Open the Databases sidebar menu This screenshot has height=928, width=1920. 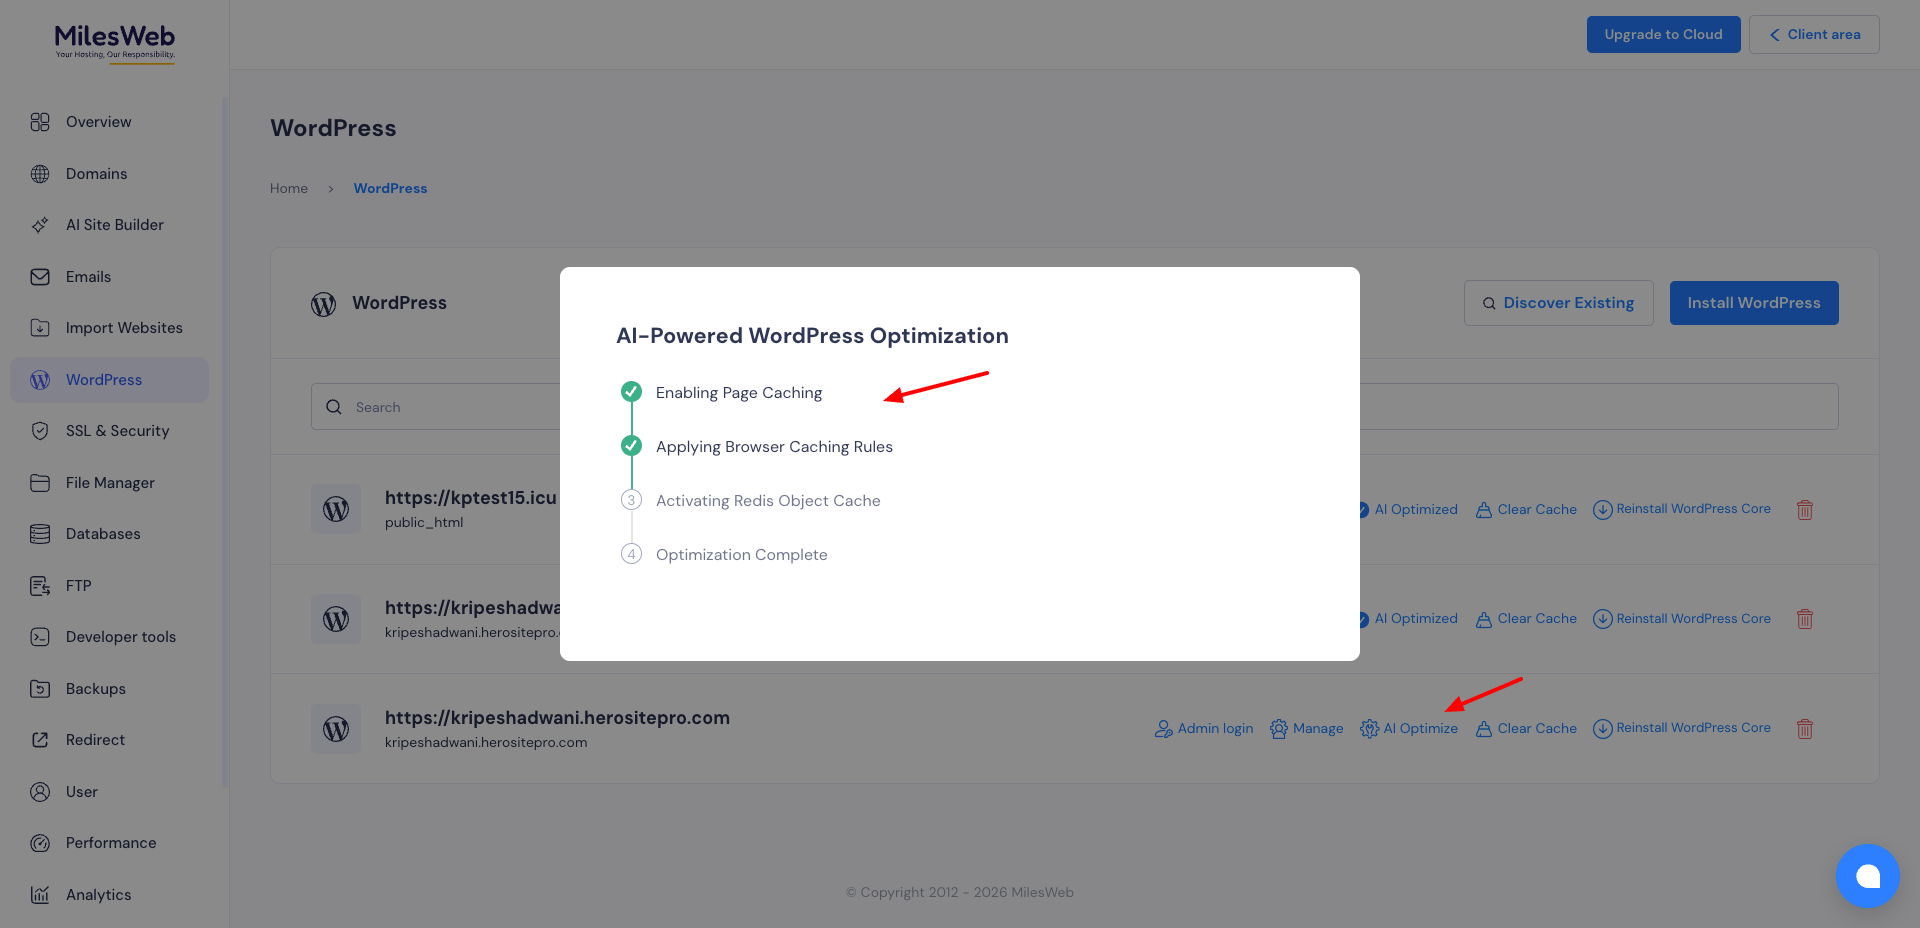[102, 534]
